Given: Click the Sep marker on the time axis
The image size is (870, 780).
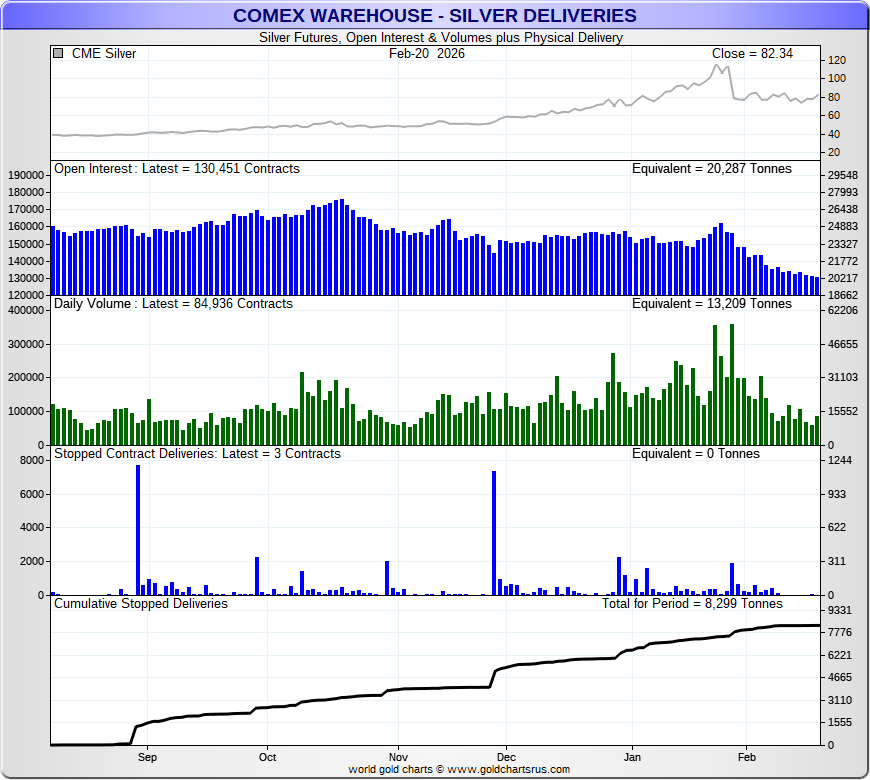Looking at the screenshot, I should tap(147, 757).
